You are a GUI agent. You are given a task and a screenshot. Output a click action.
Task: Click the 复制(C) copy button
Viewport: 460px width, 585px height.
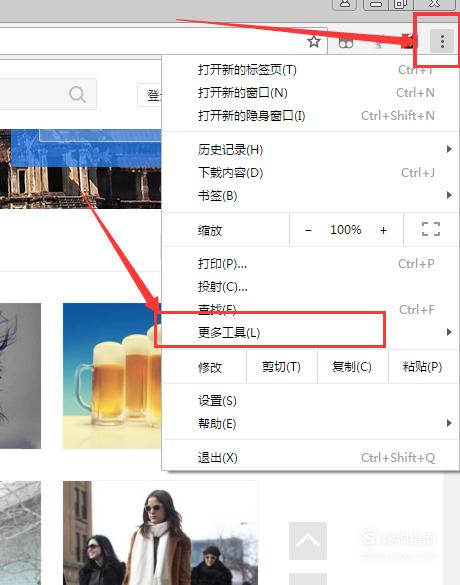(353, 367)
